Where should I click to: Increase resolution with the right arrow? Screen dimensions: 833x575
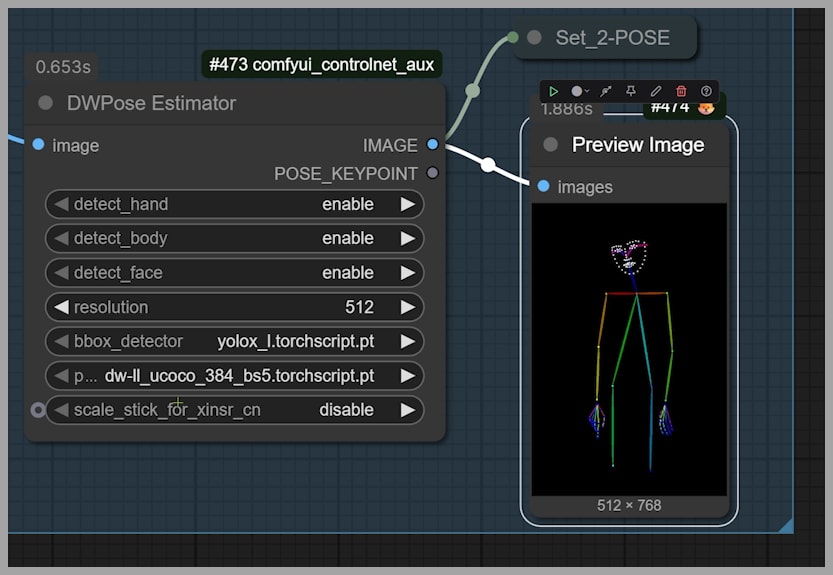pos(407,307)
